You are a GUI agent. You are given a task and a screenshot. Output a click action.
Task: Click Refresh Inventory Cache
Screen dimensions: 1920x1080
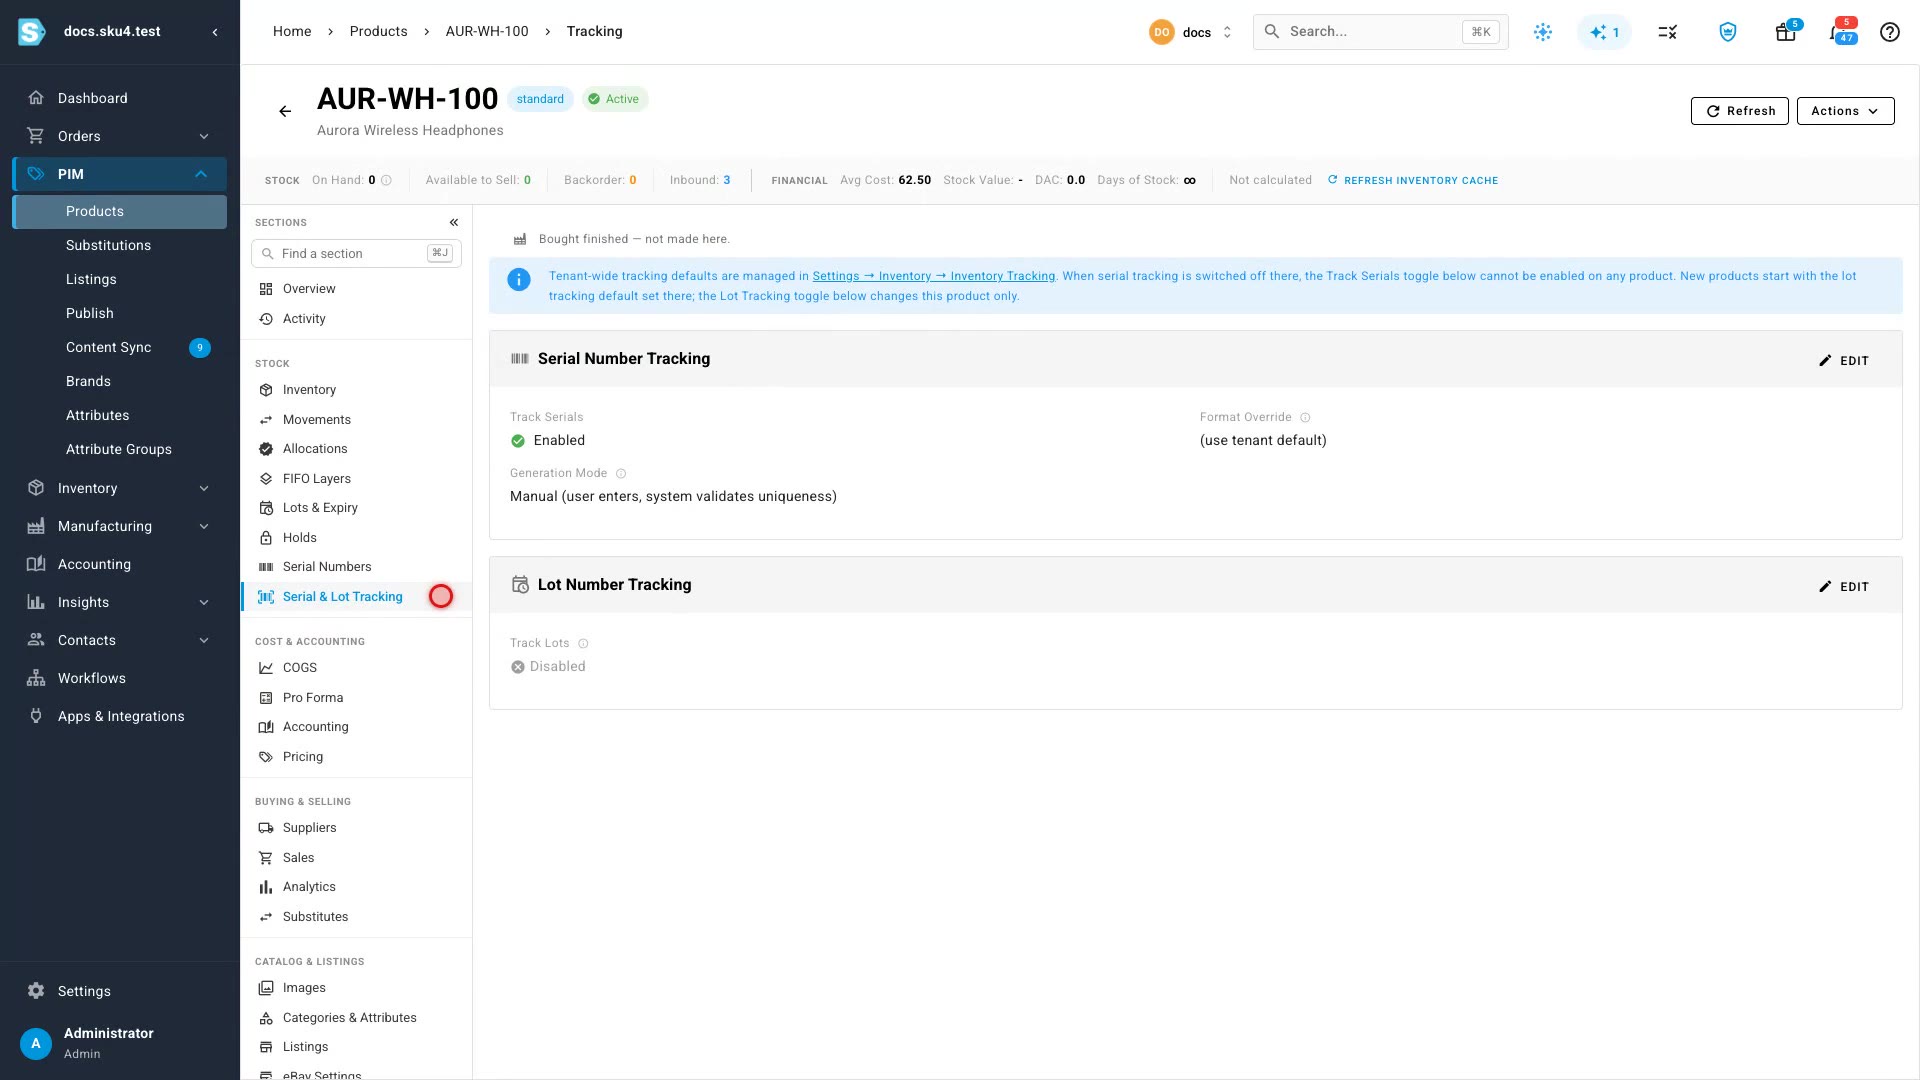pos(1412,181)
